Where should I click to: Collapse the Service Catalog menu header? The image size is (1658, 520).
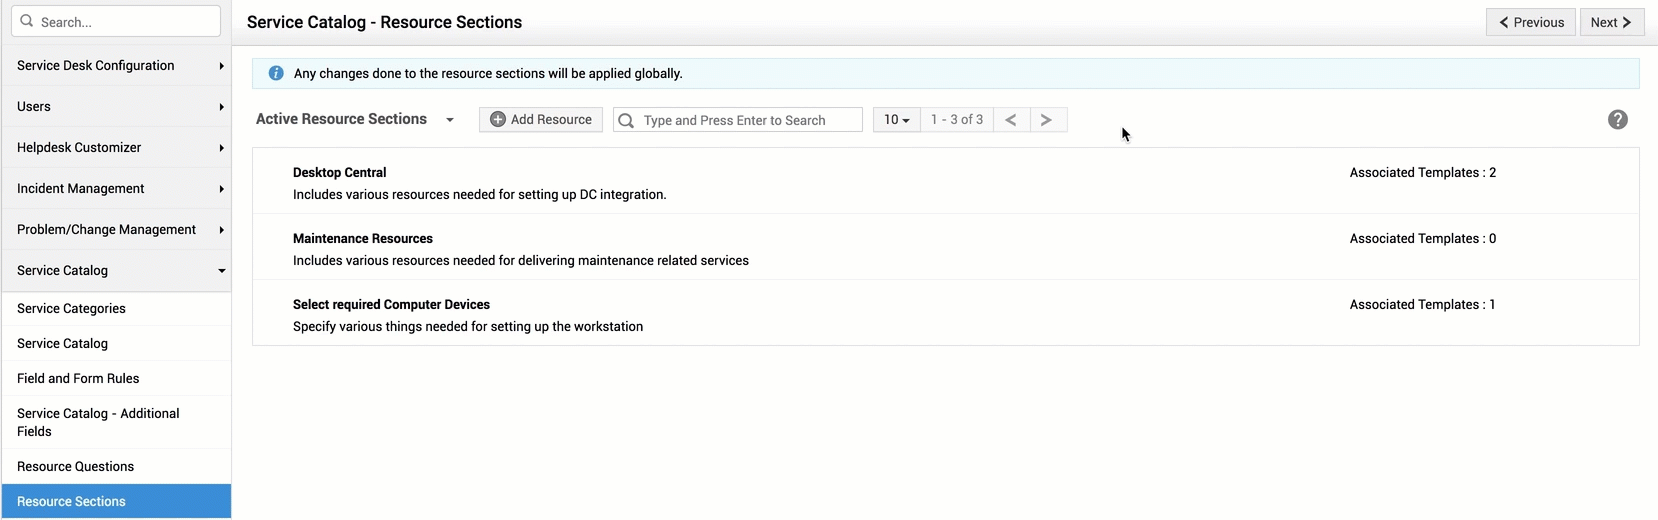point(116,270)
